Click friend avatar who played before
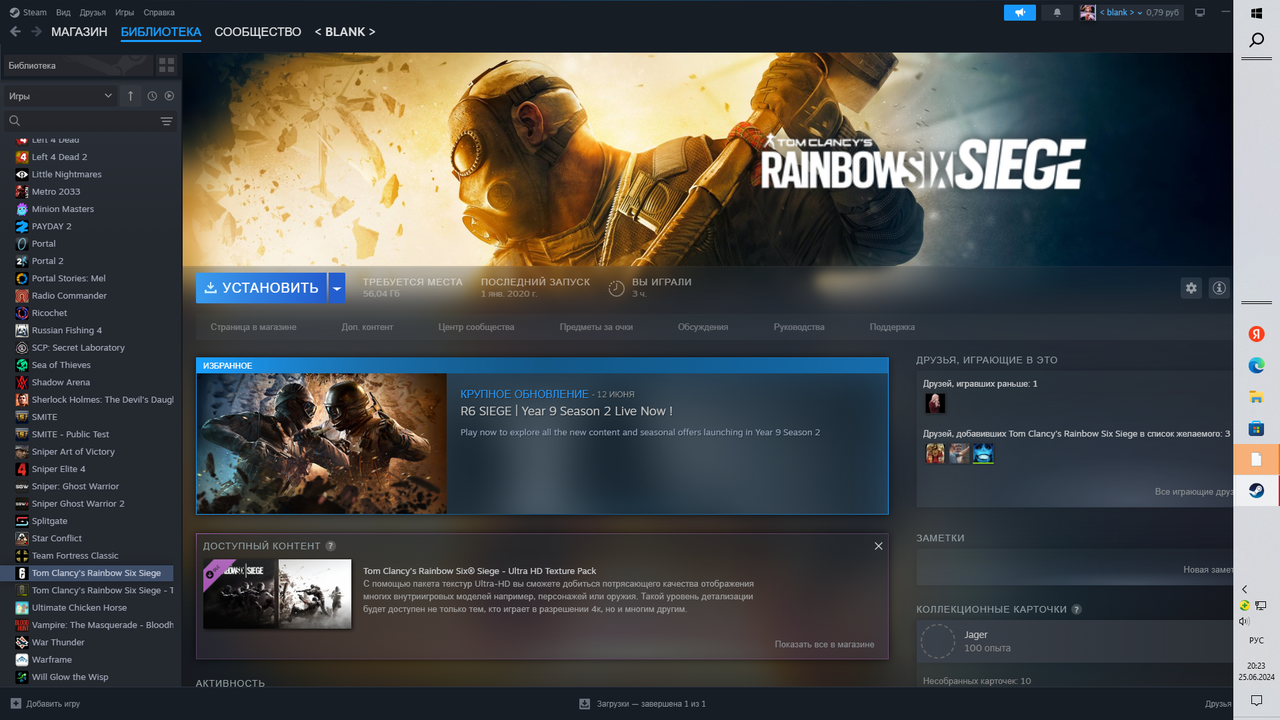 click(x=935, y=403)
